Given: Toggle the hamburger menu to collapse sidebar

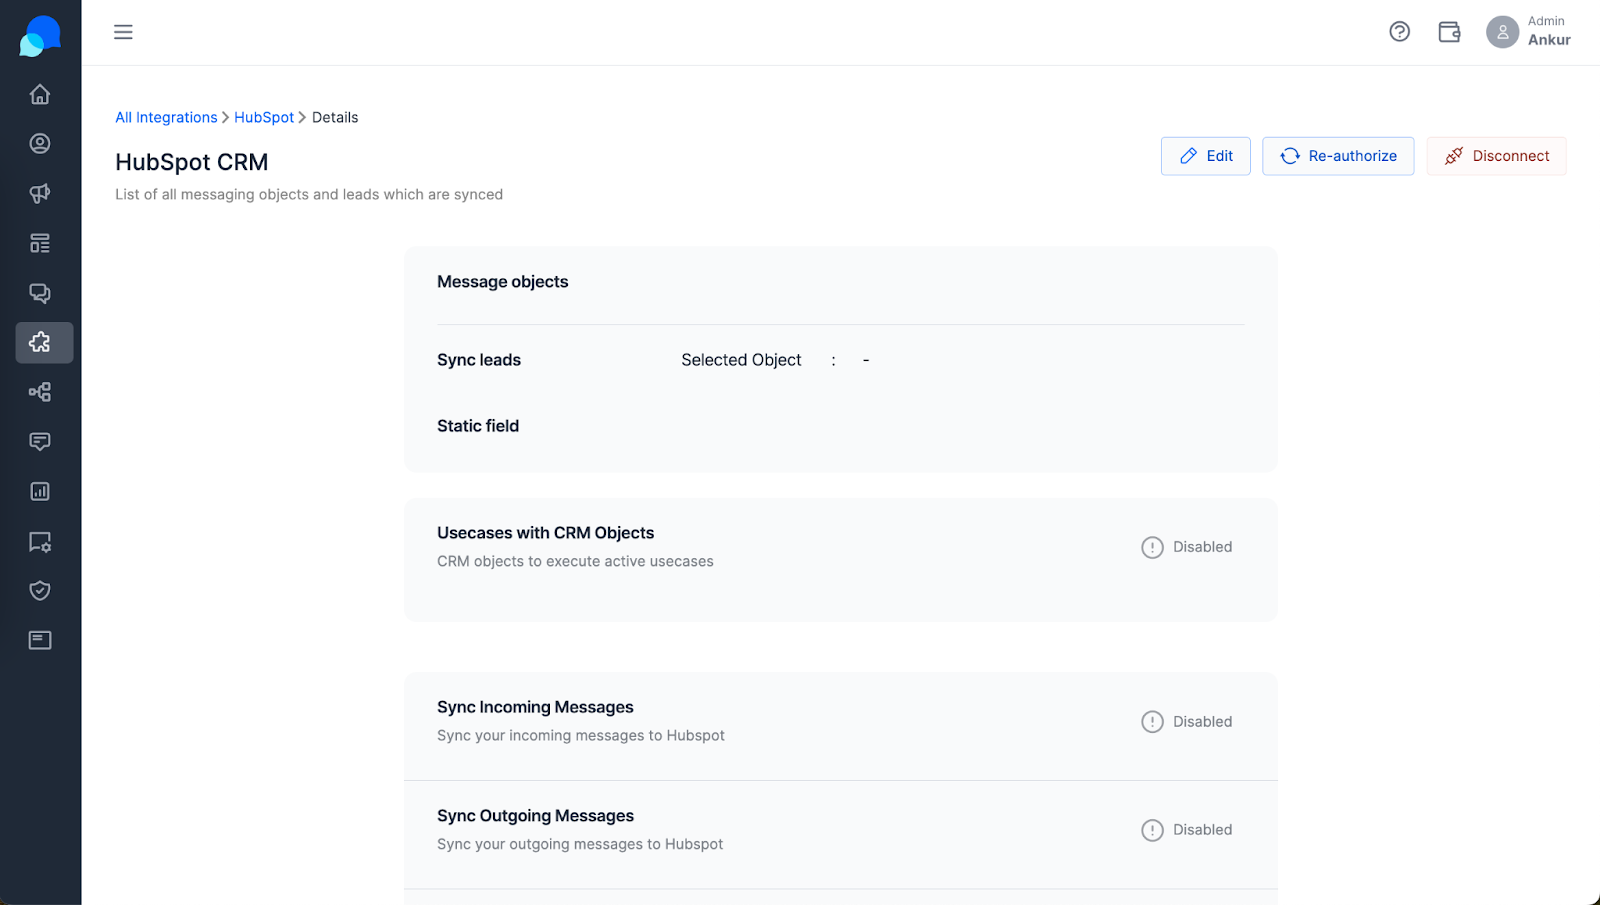Looking at the screenshot, I should tap(123, 32).
